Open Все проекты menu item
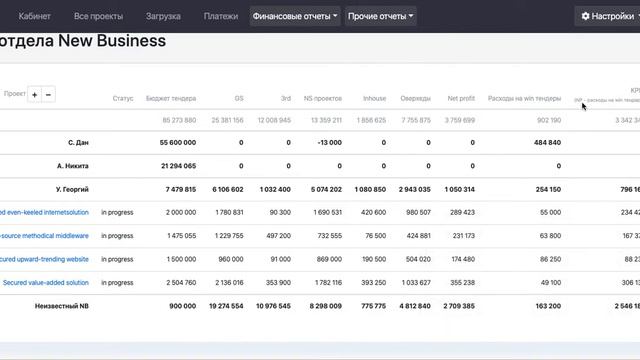This screenshot has width=640, height=360. point(98,16)
